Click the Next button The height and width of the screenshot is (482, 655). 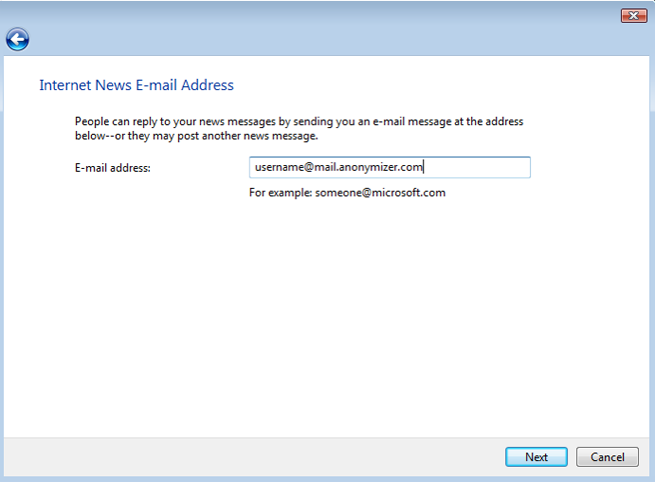536,457
